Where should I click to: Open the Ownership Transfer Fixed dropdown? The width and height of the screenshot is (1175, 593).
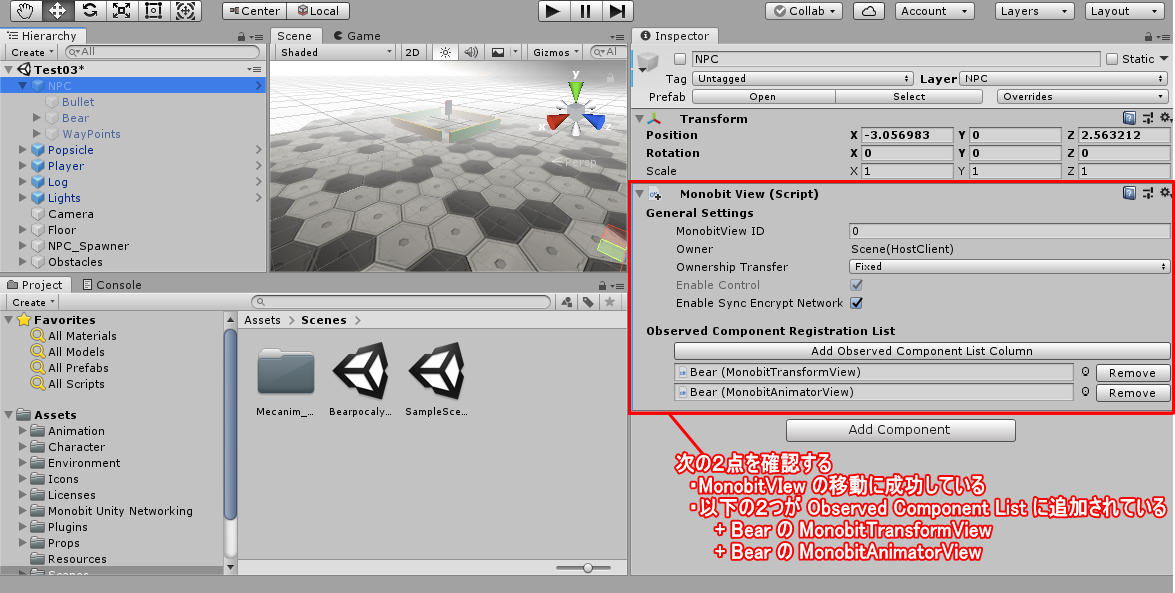tap(1009, 266)
